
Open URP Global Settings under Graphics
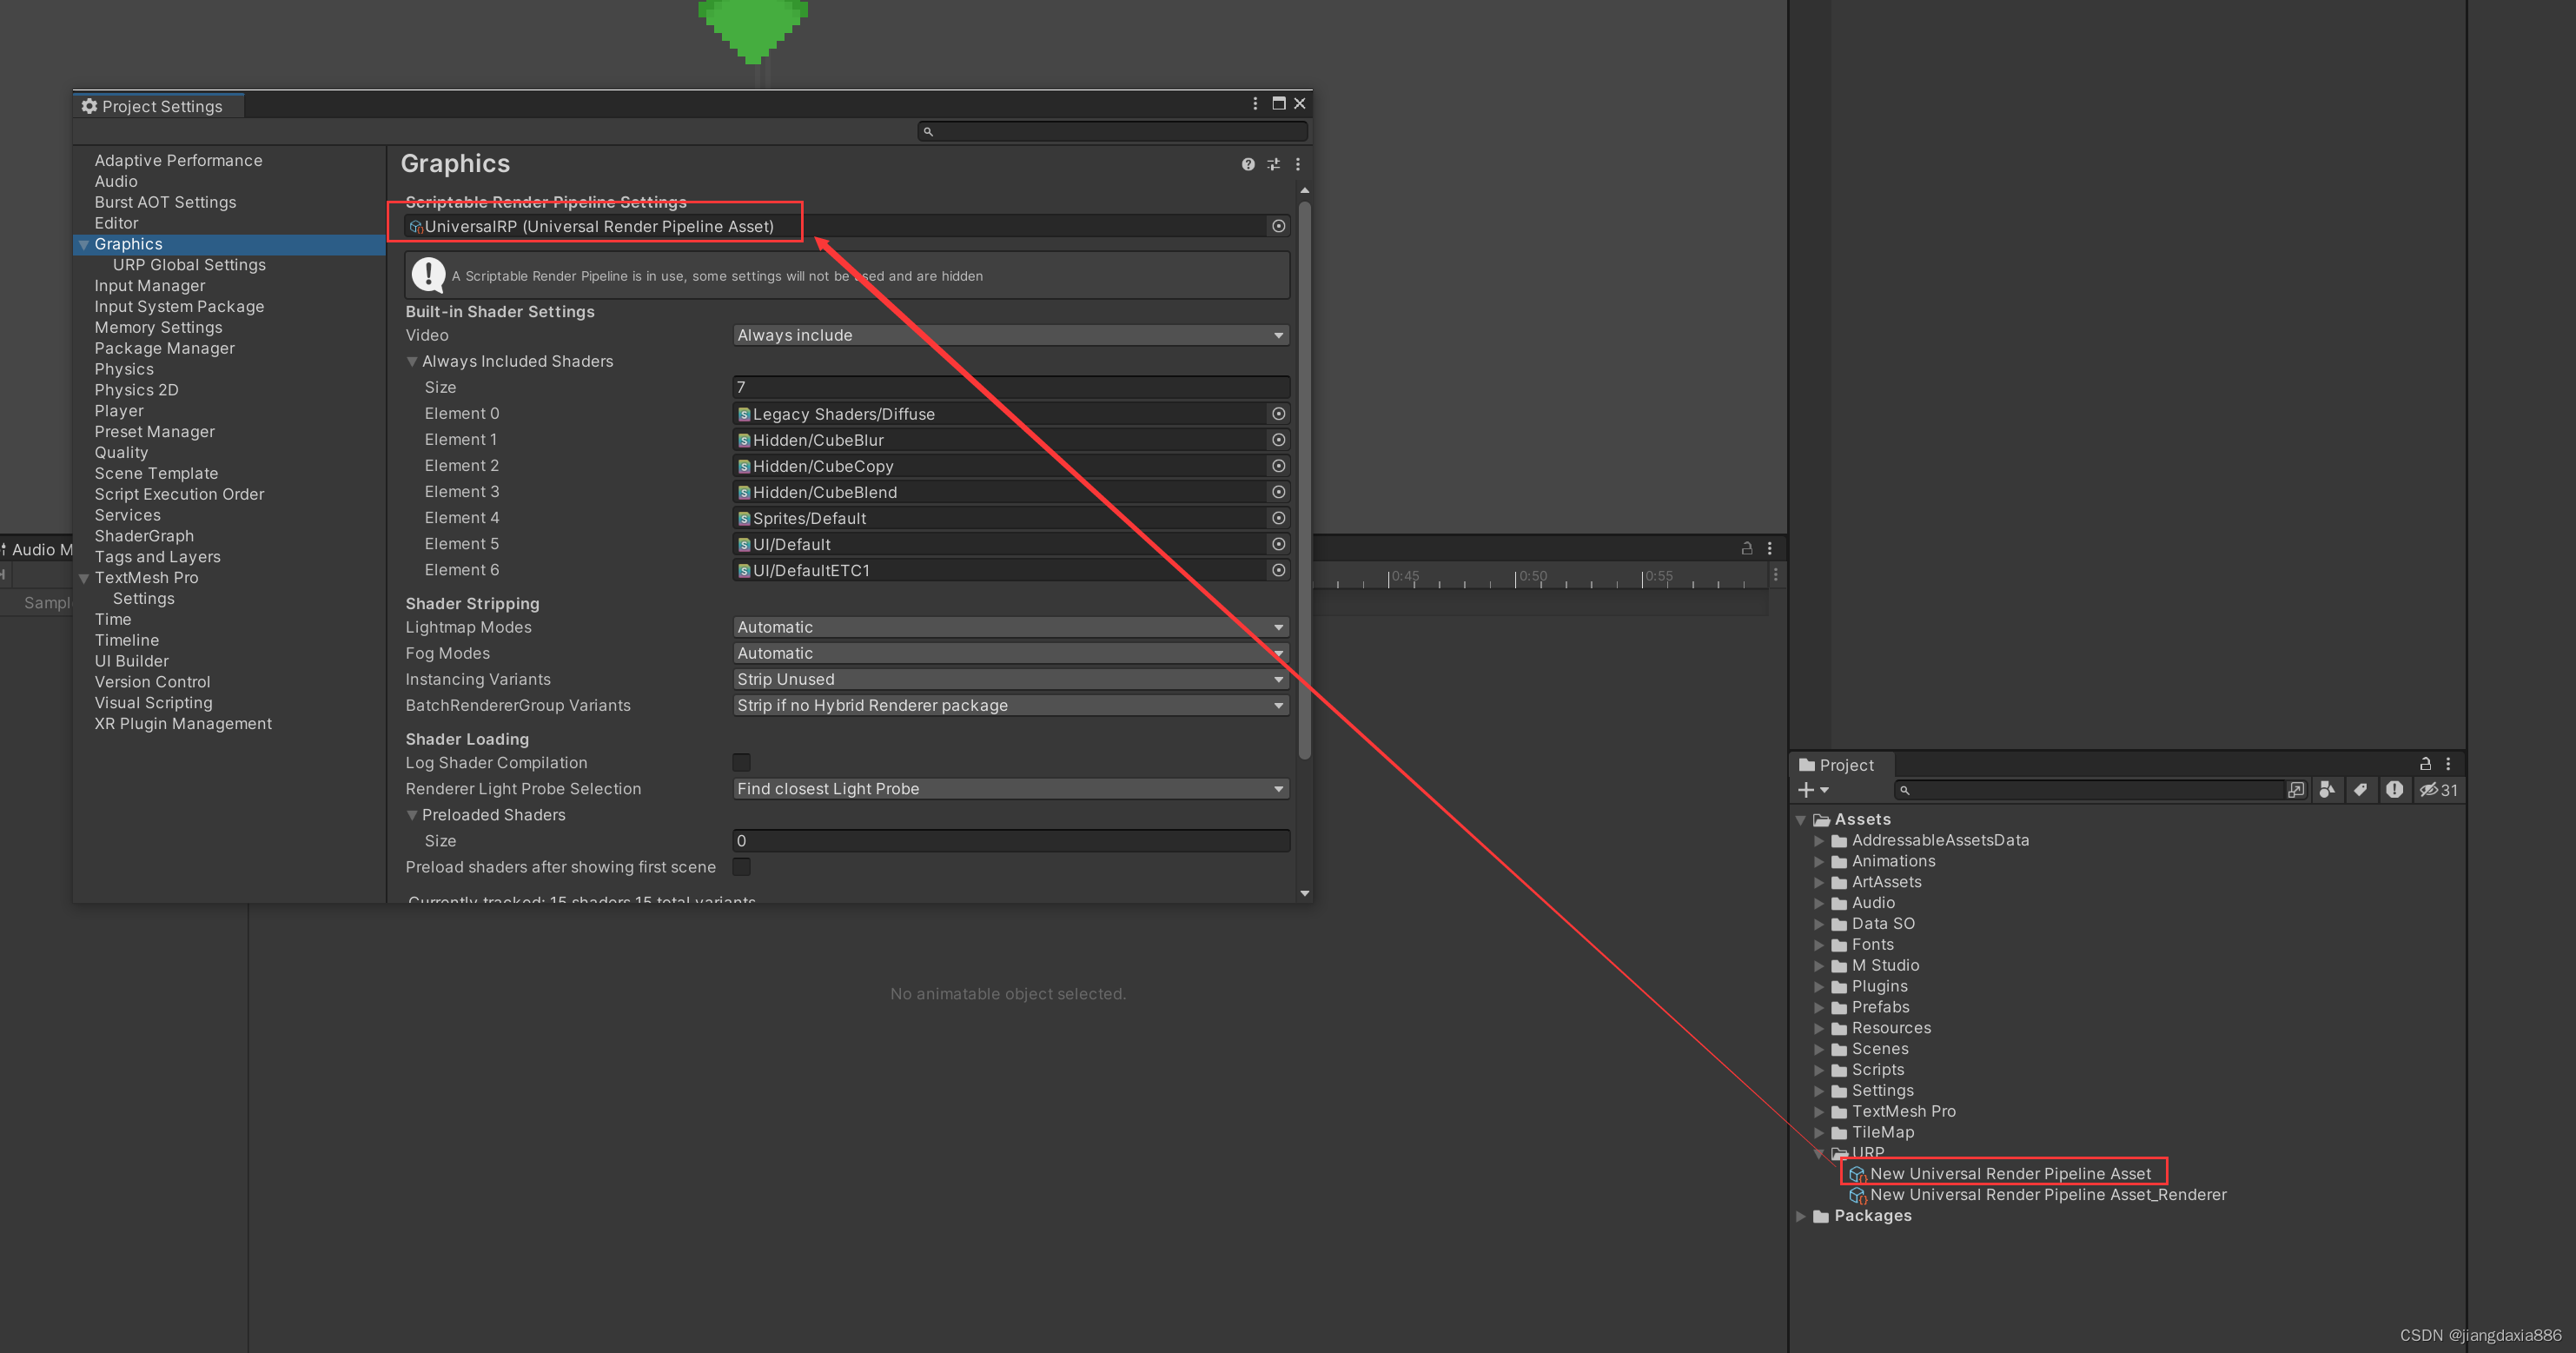coord(189,264)
